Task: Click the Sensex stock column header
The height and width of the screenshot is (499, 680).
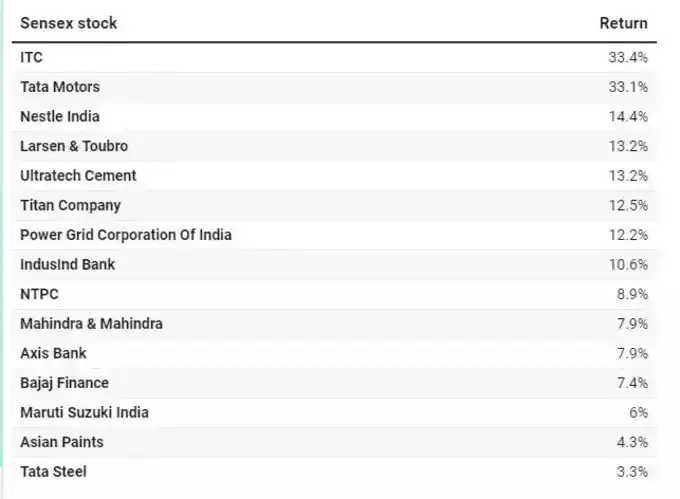Action: coord(69,23)
